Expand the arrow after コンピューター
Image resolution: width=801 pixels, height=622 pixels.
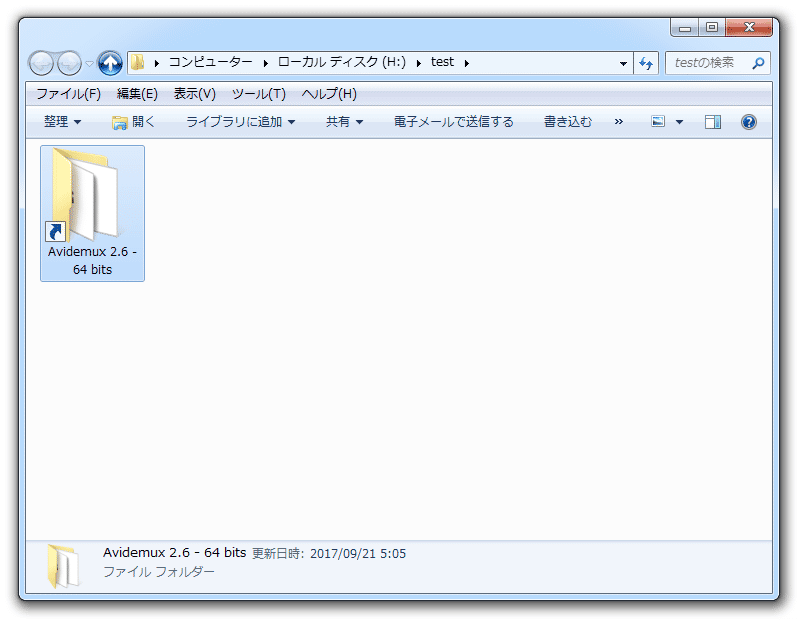tap(266, 63)
